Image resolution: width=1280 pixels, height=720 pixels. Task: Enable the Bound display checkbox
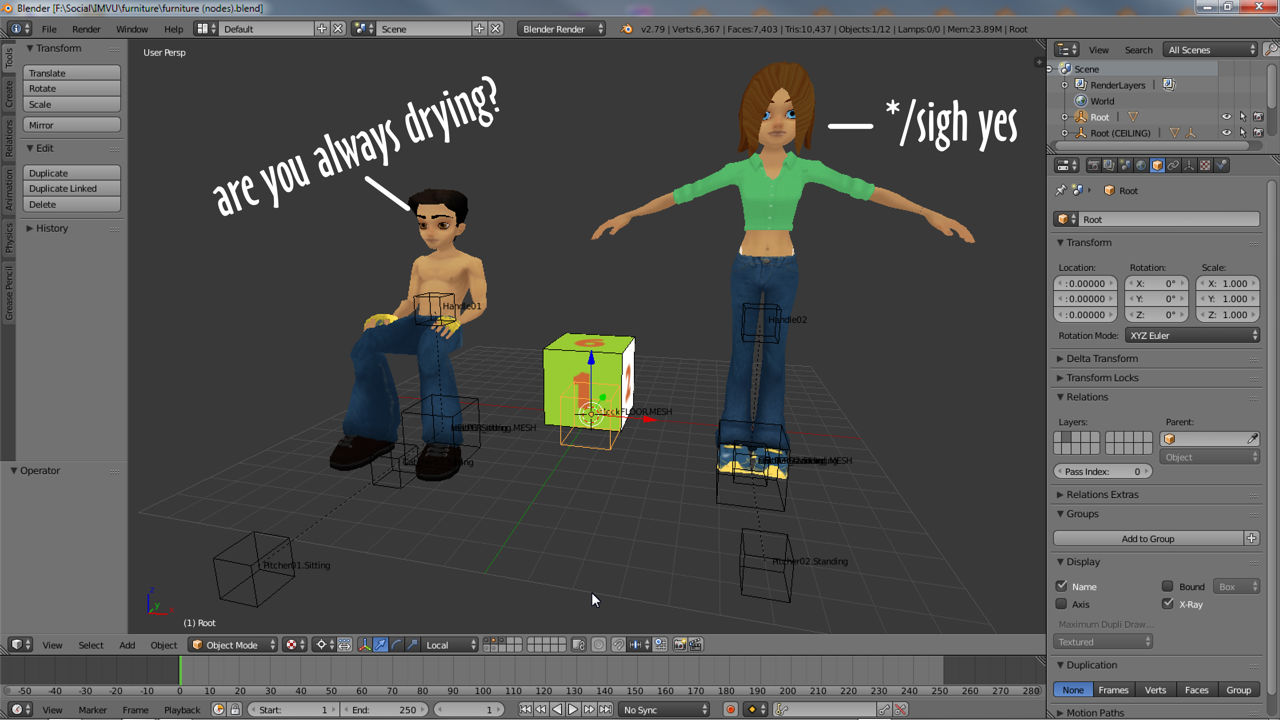(1167, 586)
